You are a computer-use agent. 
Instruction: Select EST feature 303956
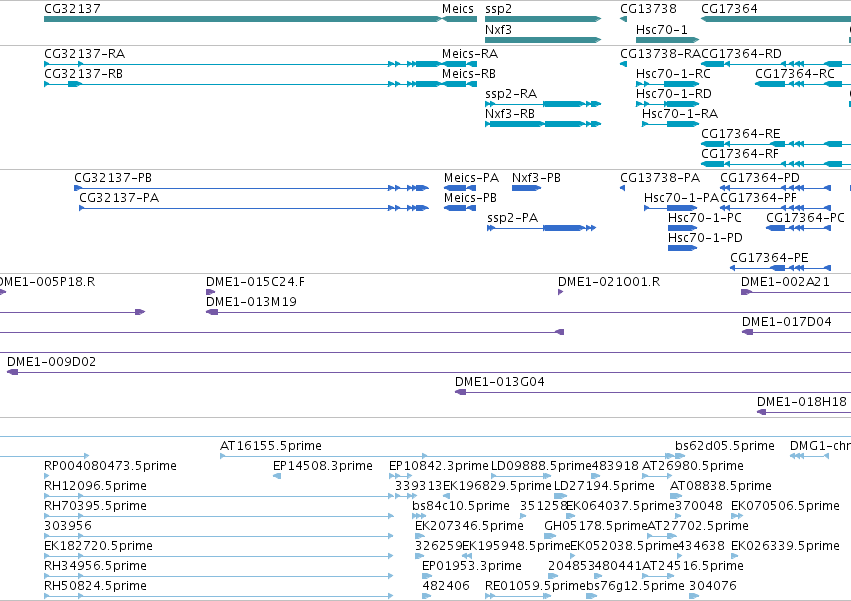pos(68,526)
